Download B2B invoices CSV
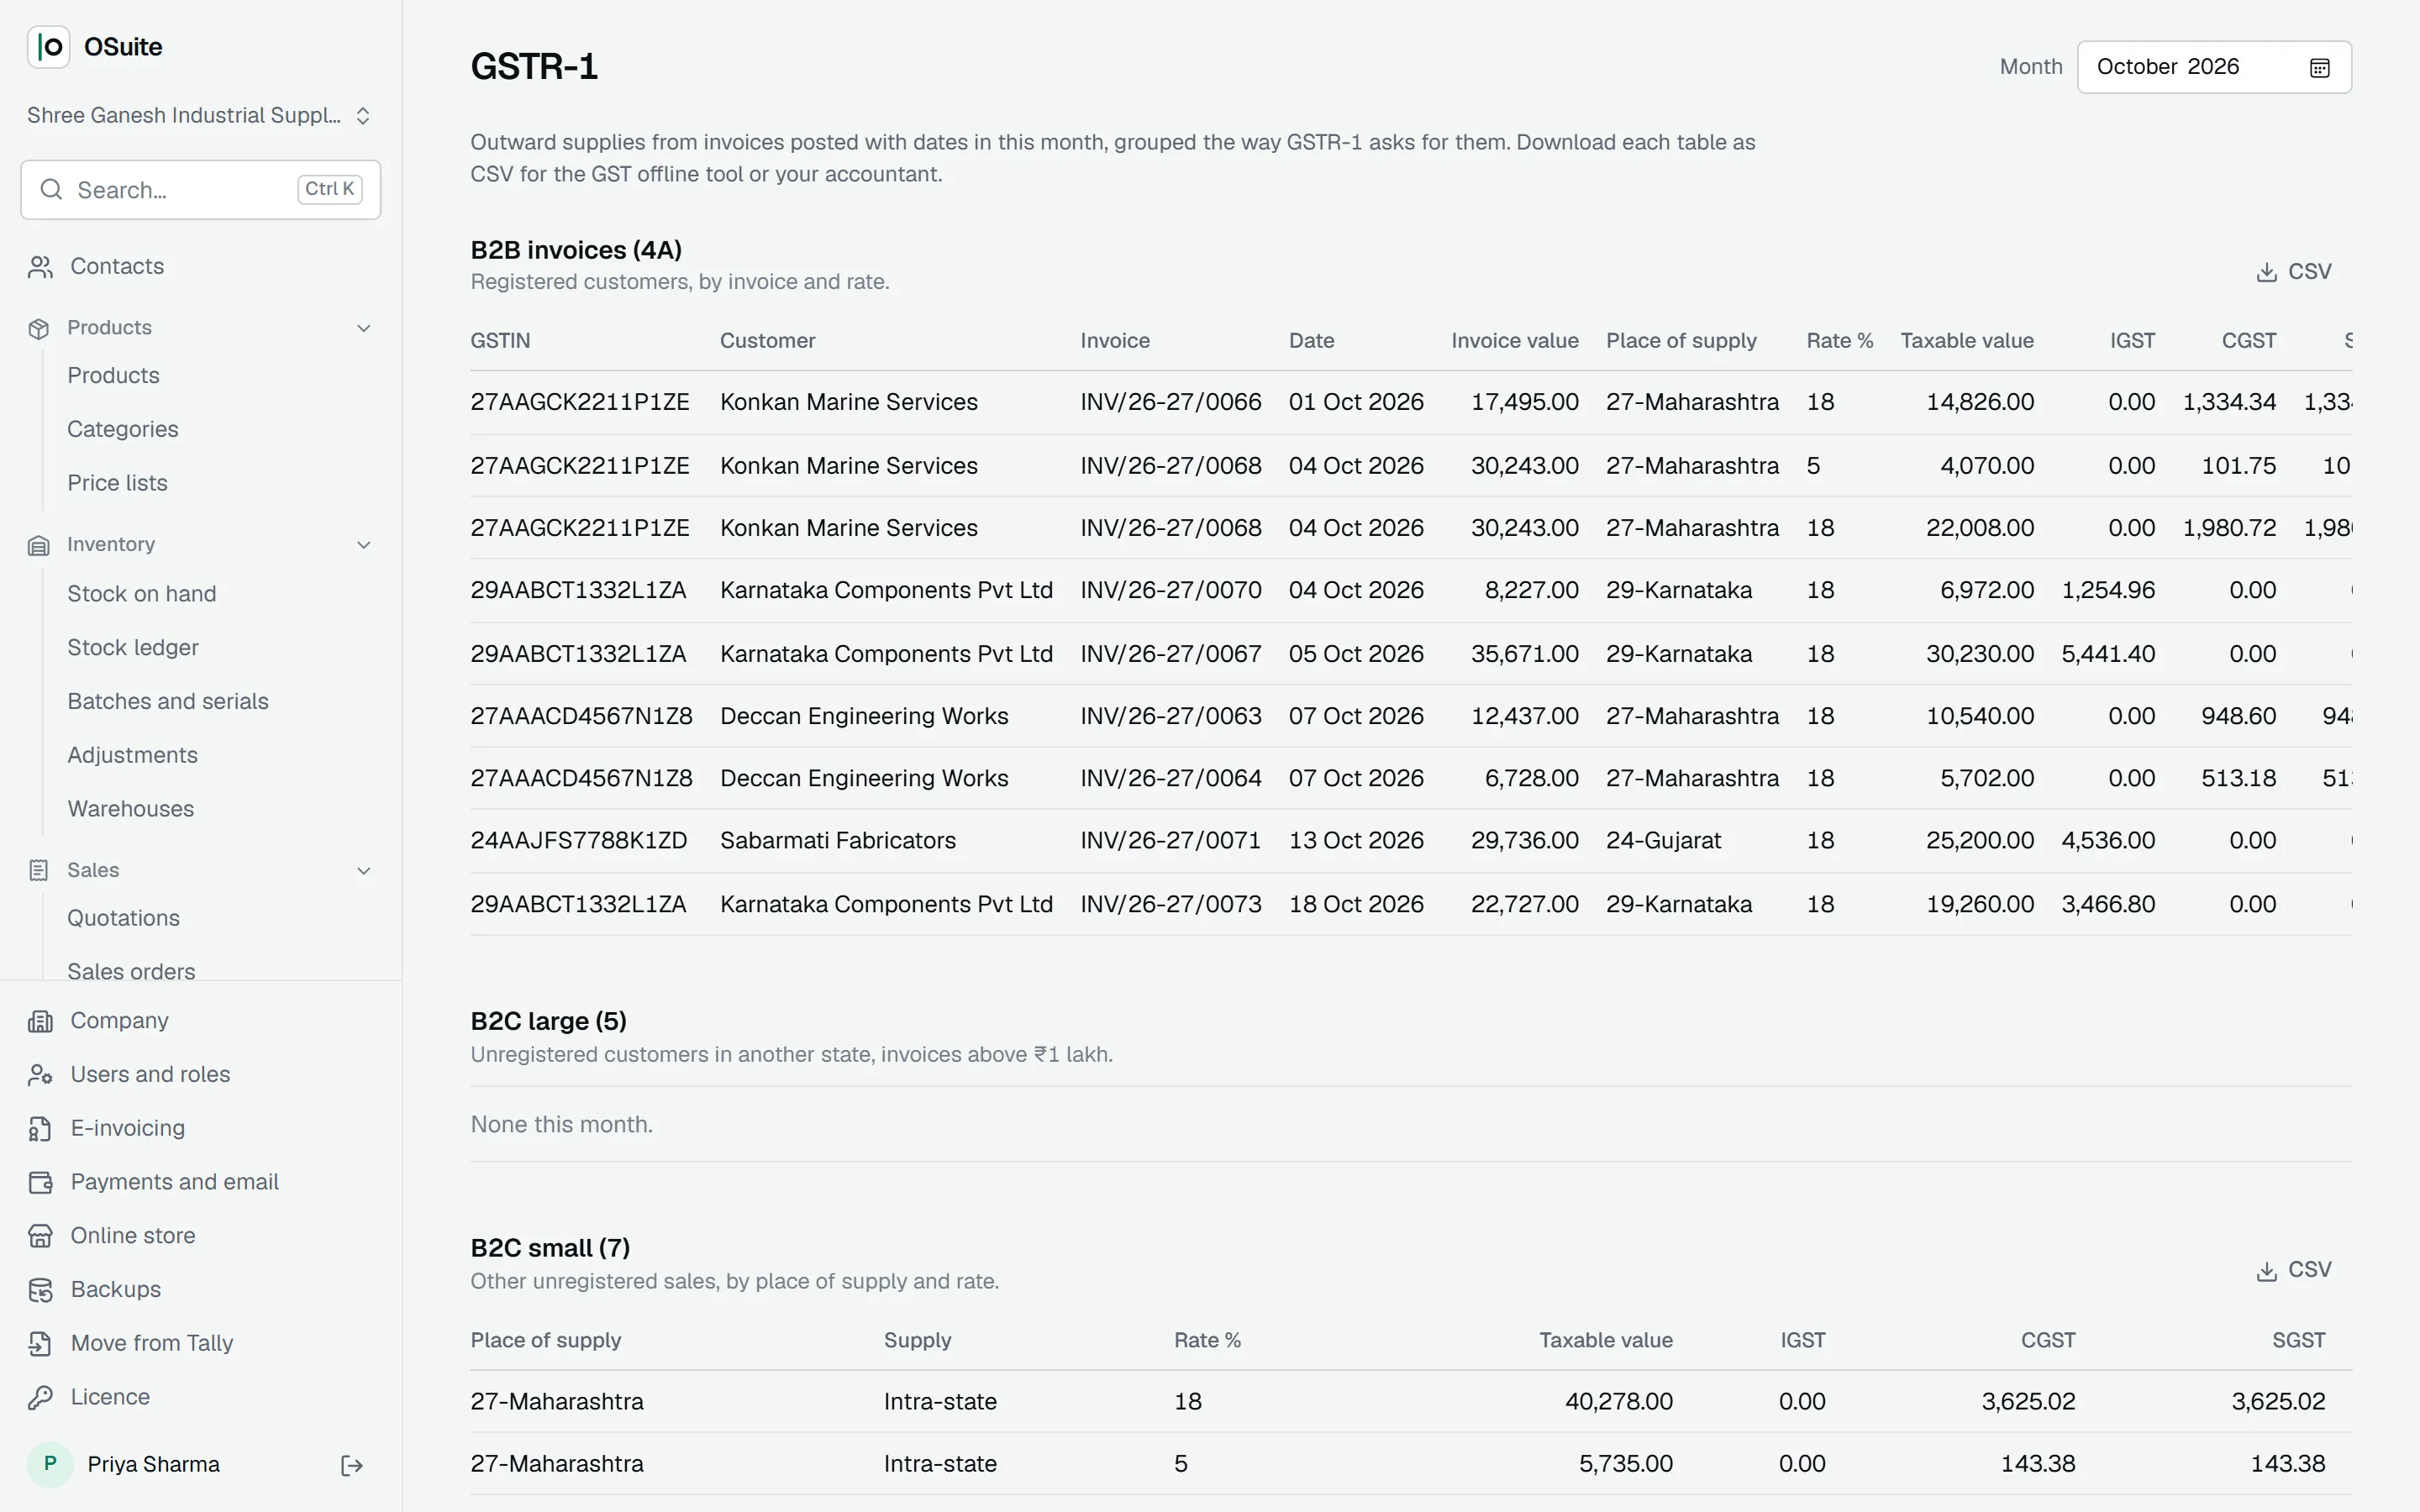The image size is (2420, 1512). [2294, 272]
